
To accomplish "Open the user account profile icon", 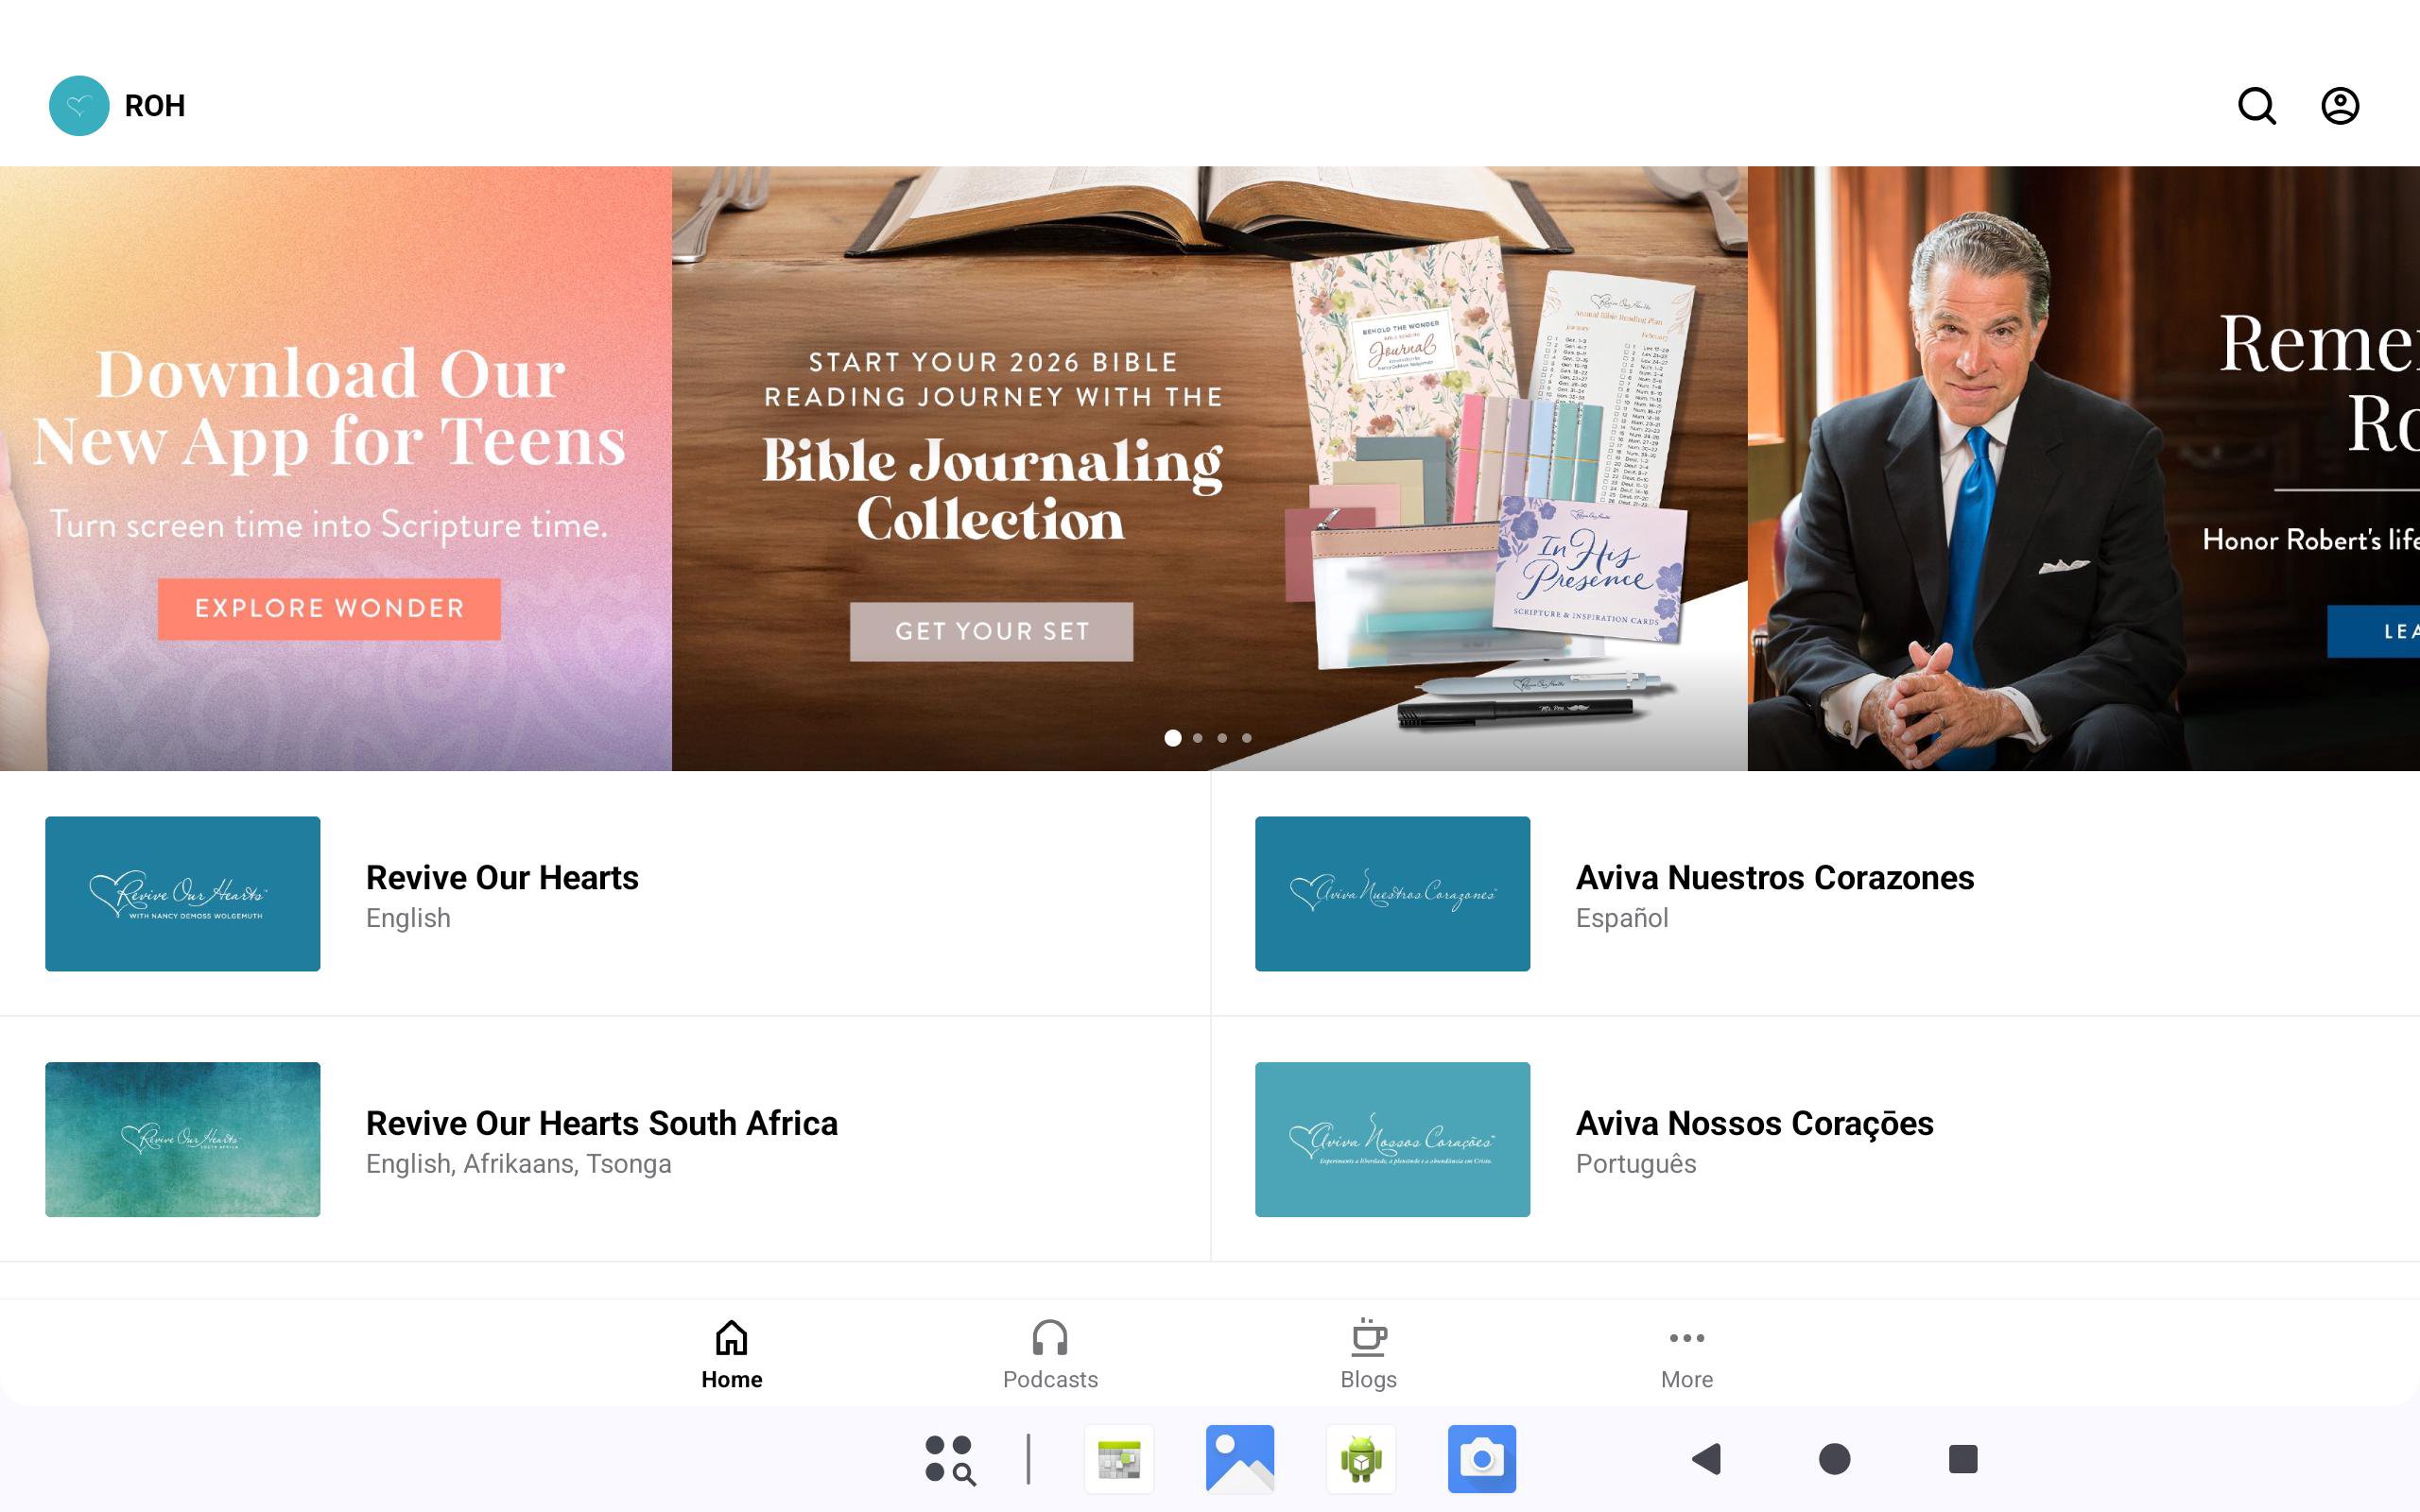I will click(x=2340, y=106).
